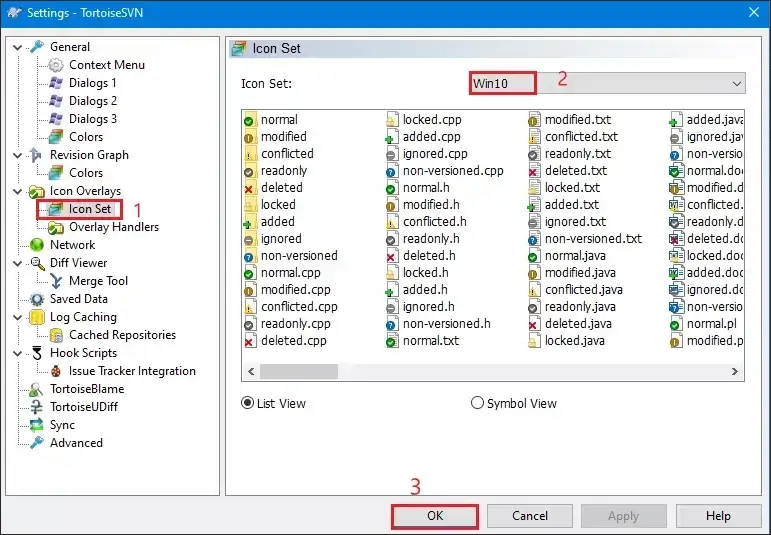This screenshot has height=535, width=771.
Task: Click the scrollbar left arrow in icon list
Action: click(251, 371)
